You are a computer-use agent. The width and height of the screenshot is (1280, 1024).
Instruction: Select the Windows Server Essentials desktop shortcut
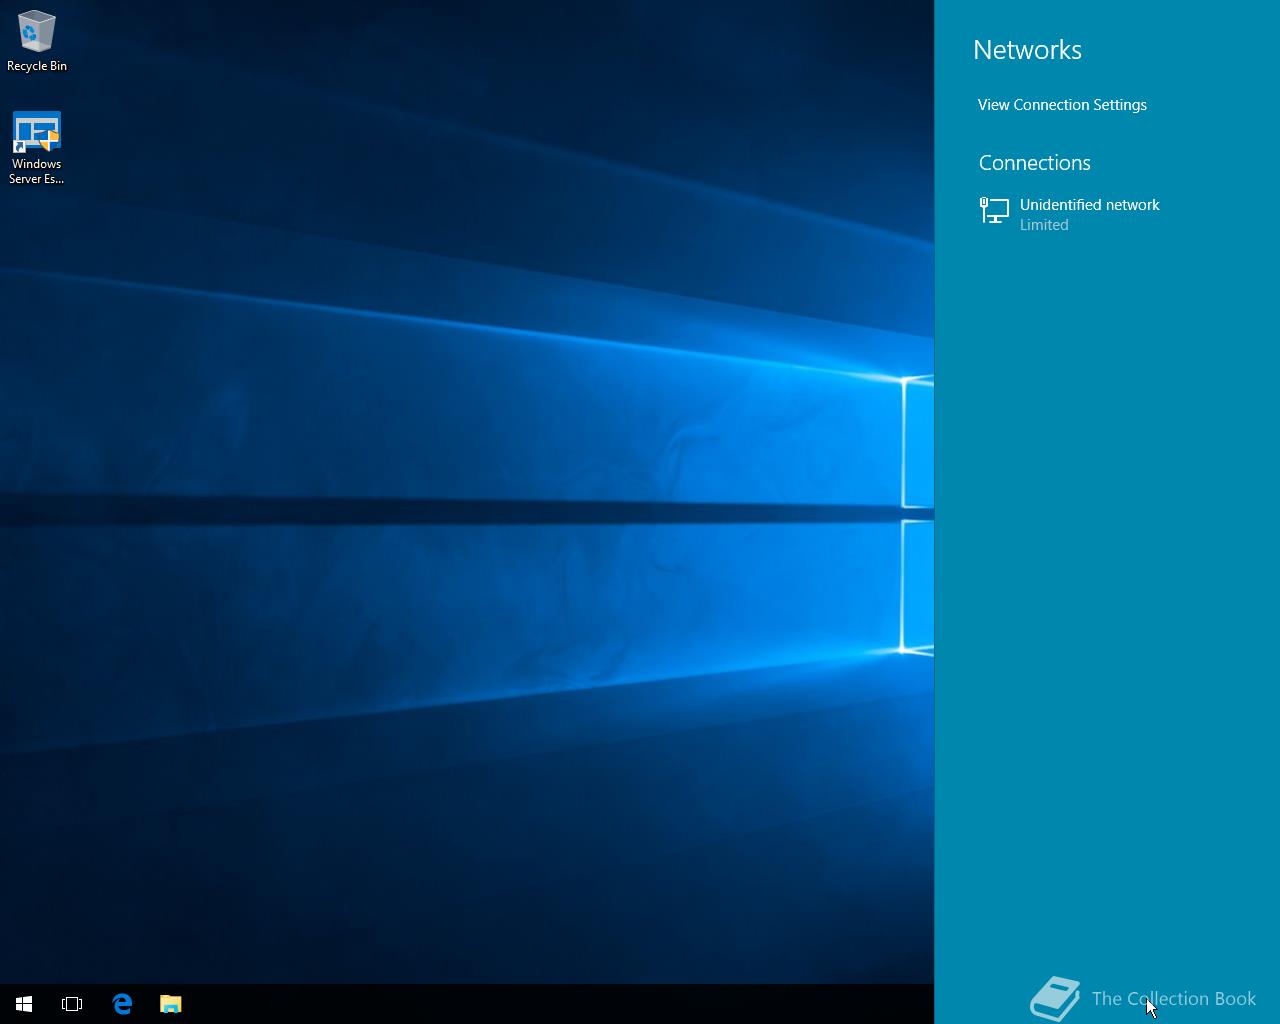[x=37, y=148]
